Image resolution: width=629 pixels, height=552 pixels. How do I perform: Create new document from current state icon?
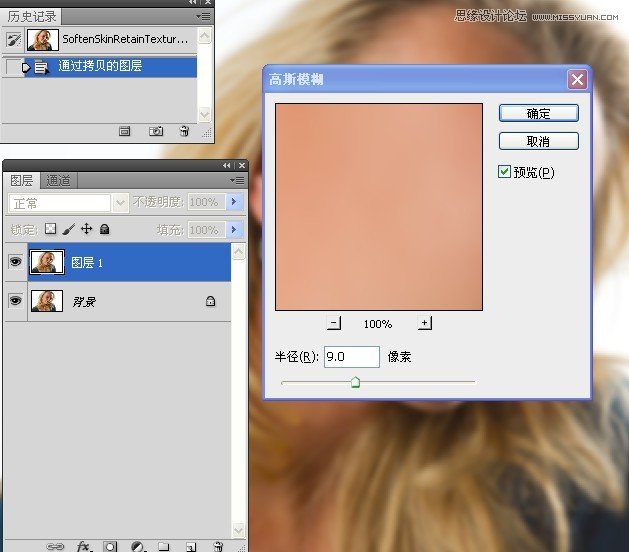click(125, 131)
